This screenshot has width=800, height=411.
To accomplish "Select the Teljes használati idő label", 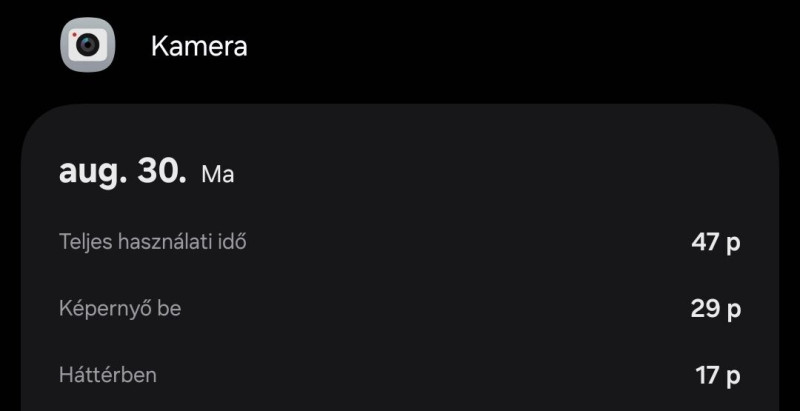I will (x=153, y=242).
